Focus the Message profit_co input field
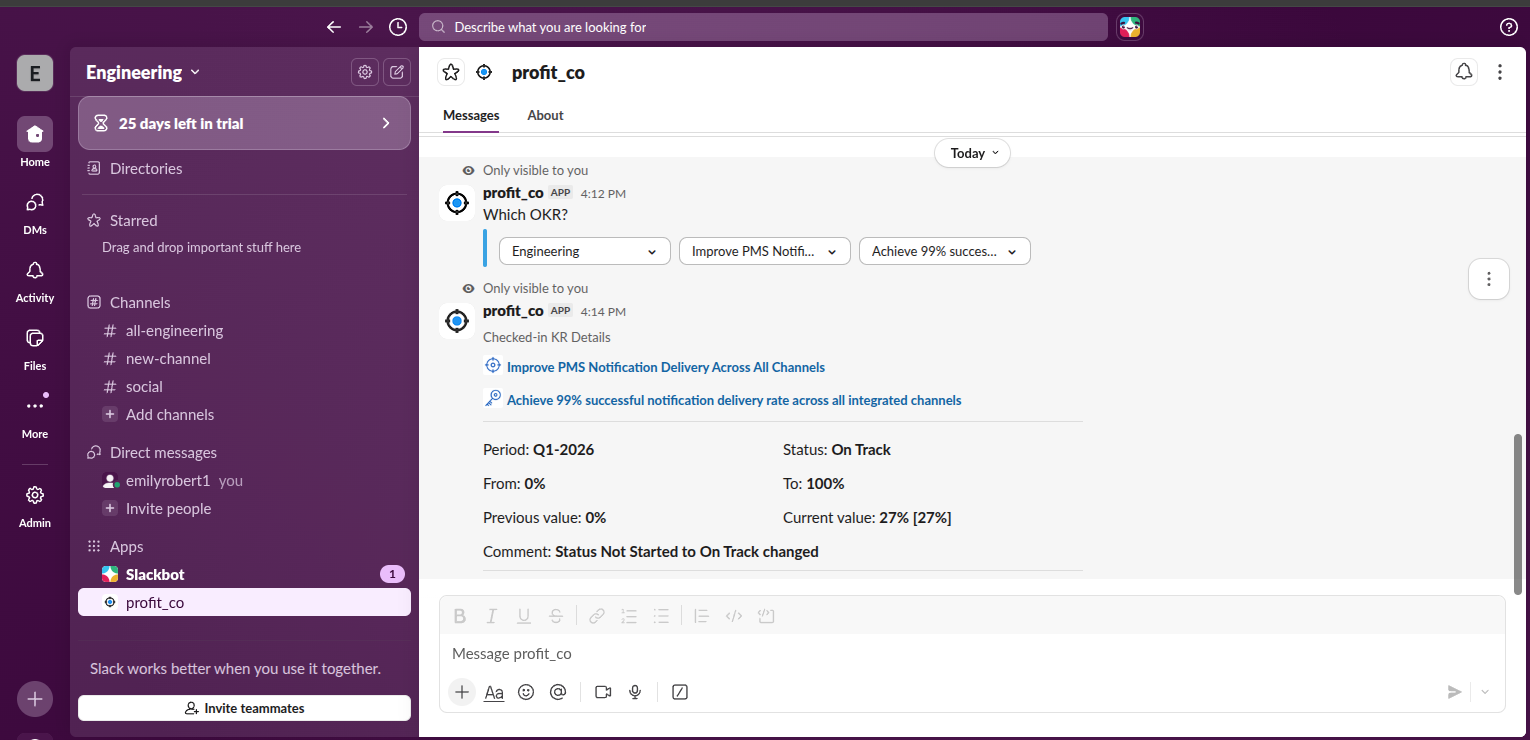1530x740 pixels. [x=972, y=654]
